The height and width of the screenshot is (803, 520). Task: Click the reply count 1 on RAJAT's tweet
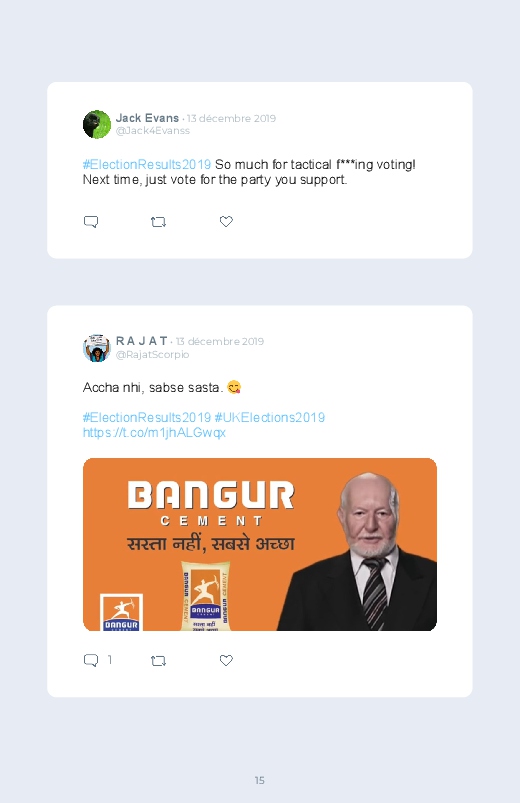(x=110, y=660)
